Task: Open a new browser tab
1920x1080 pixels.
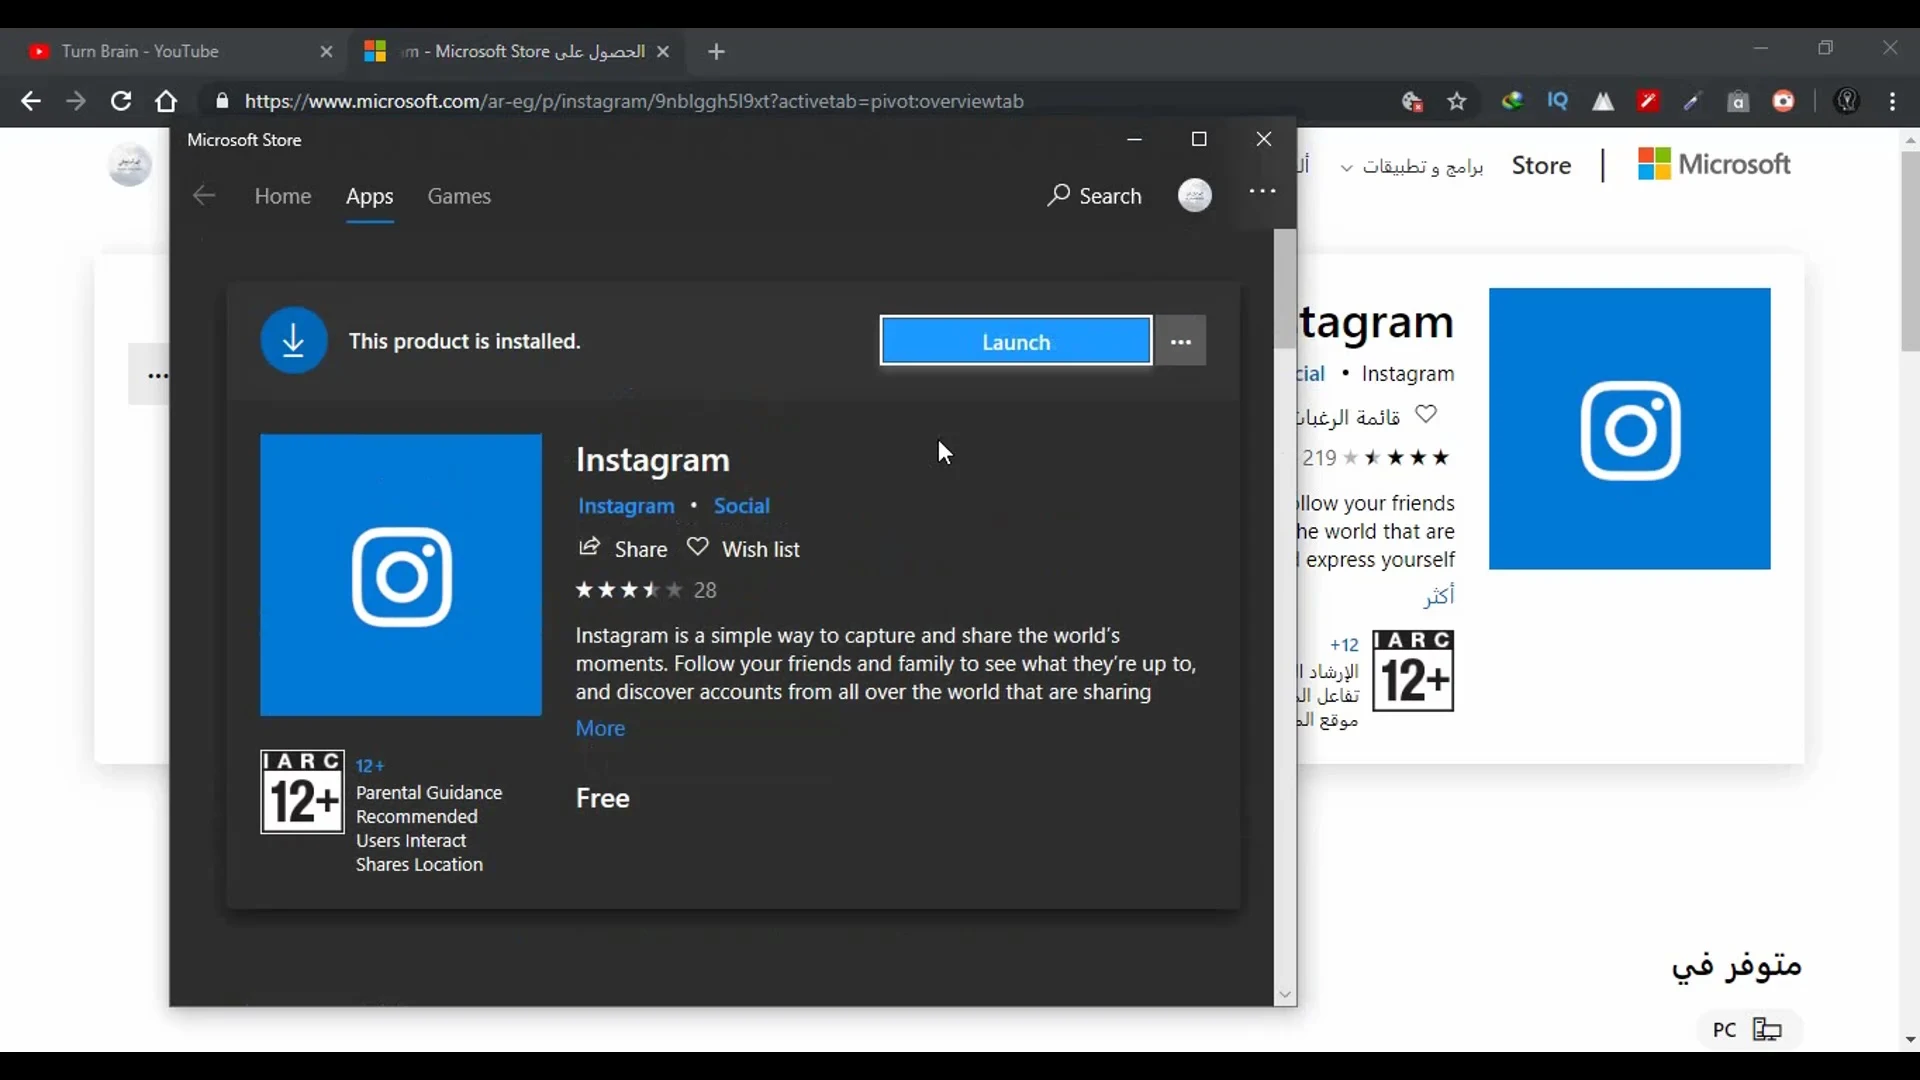Action: point(716,52)
